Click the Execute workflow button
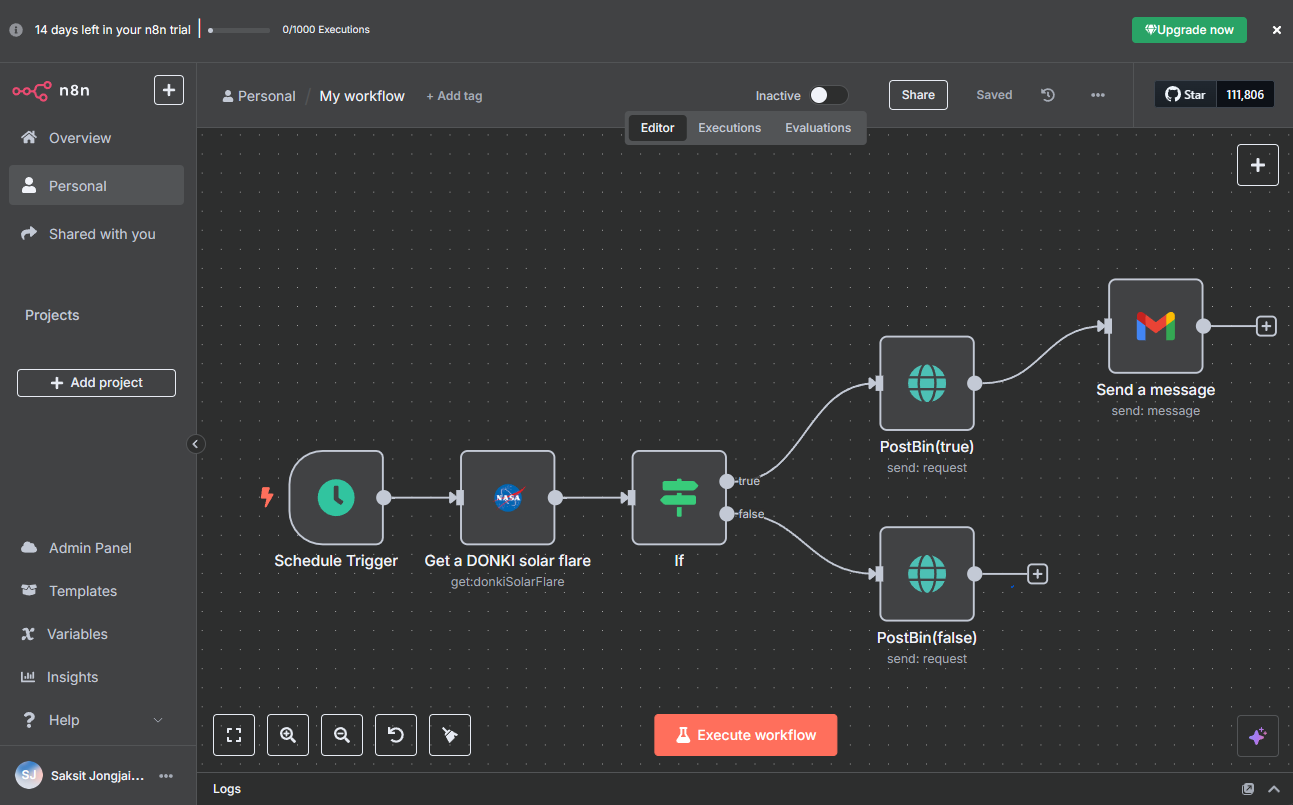 pyautogui.click(x=745, y=734)
